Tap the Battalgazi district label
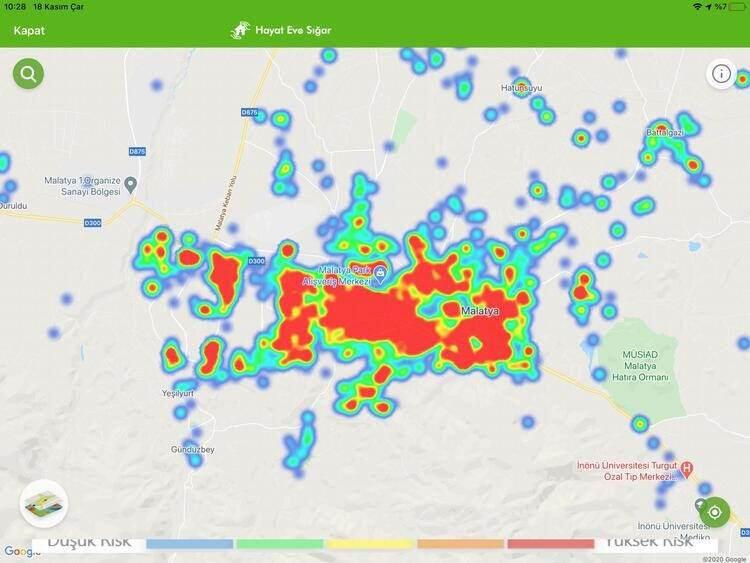 663,132
